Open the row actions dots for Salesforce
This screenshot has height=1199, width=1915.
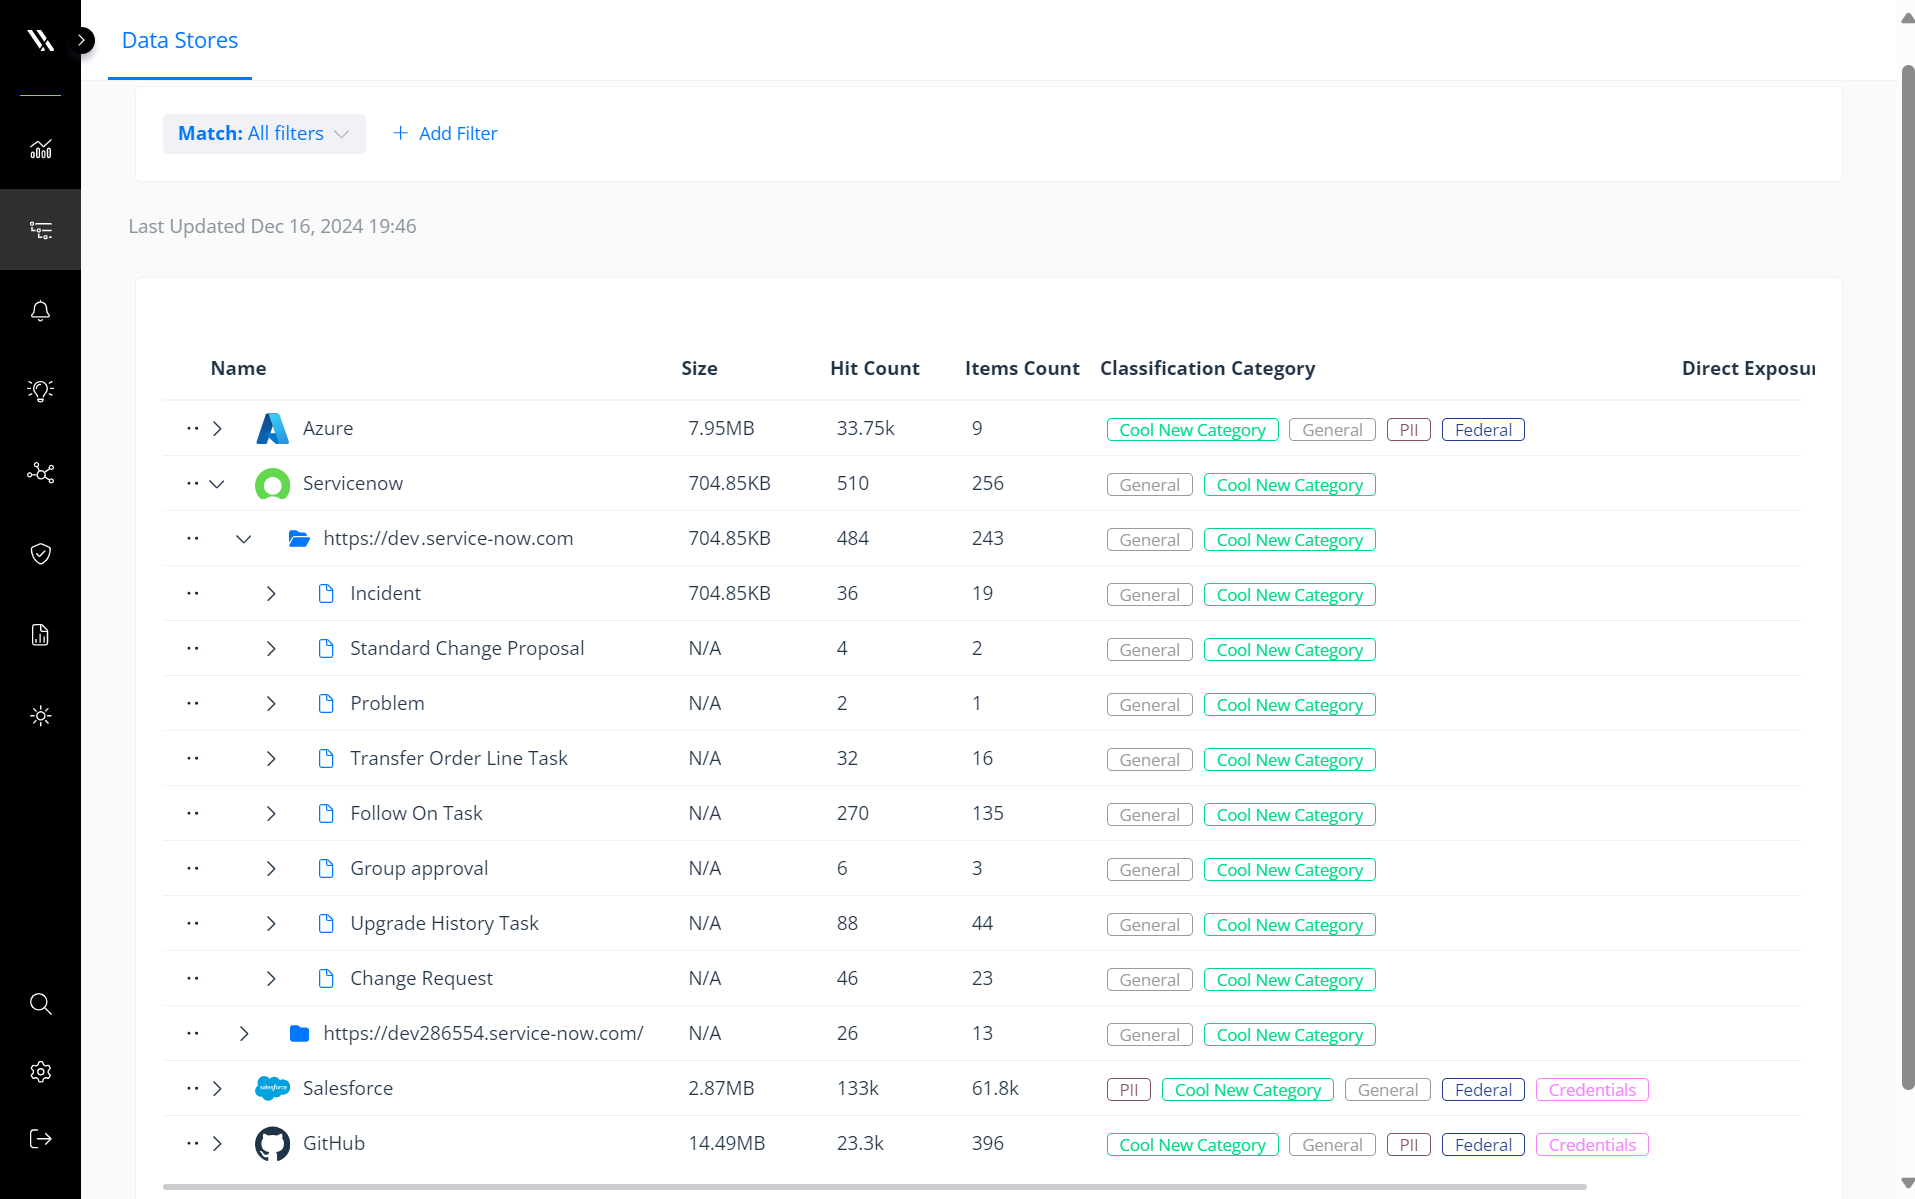pyautogui.click(x=192, y=1088)
